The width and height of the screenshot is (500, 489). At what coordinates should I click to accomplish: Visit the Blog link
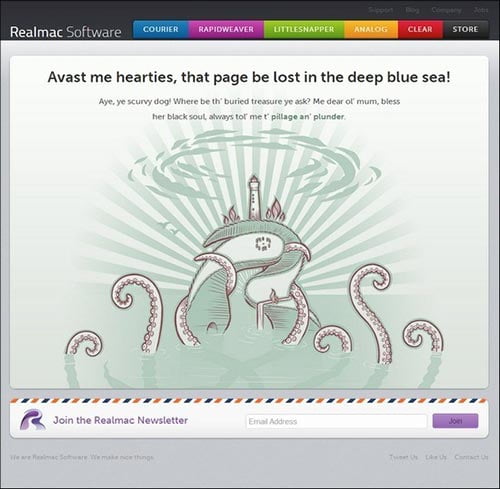click(x=412, y=10)
